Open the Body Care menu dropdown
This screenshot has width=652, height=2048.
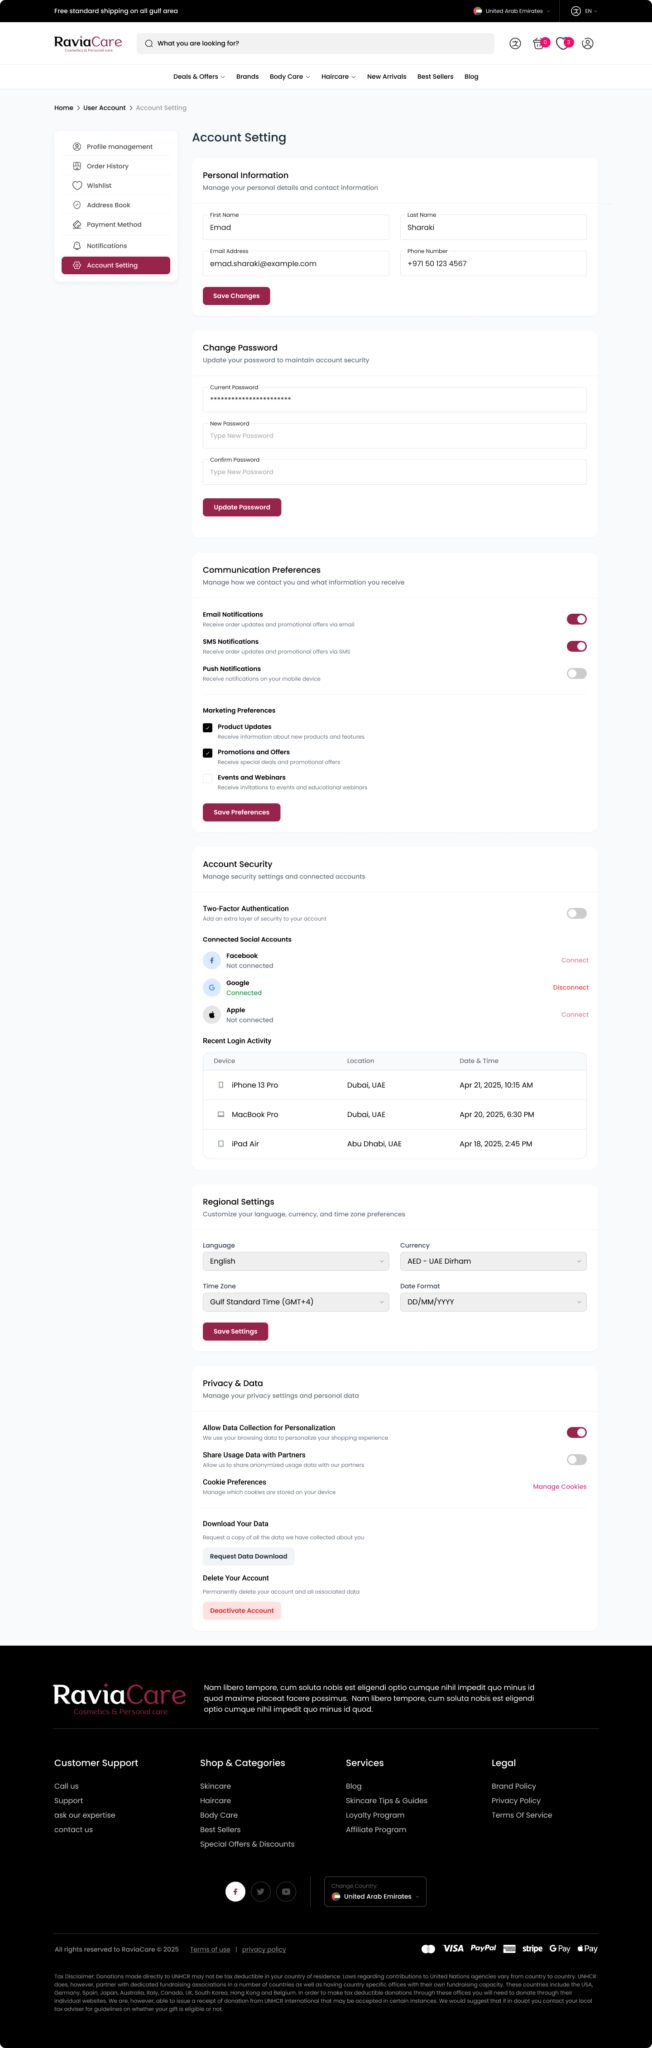pyautogui.click(x=289, y=76)
